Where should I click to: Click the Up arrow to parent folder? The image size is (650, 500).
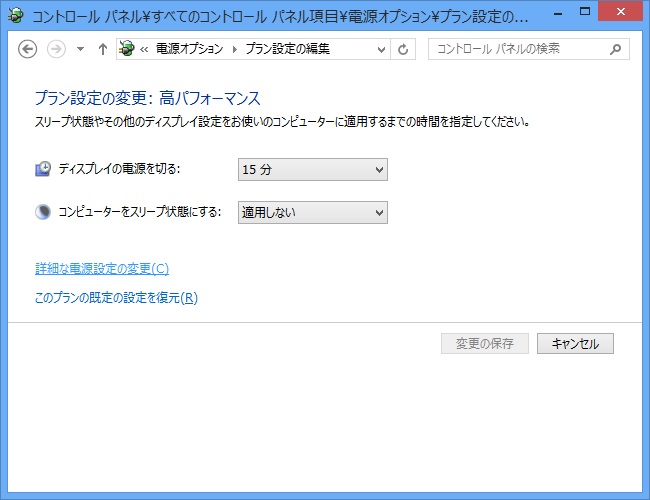coord(102,49)
